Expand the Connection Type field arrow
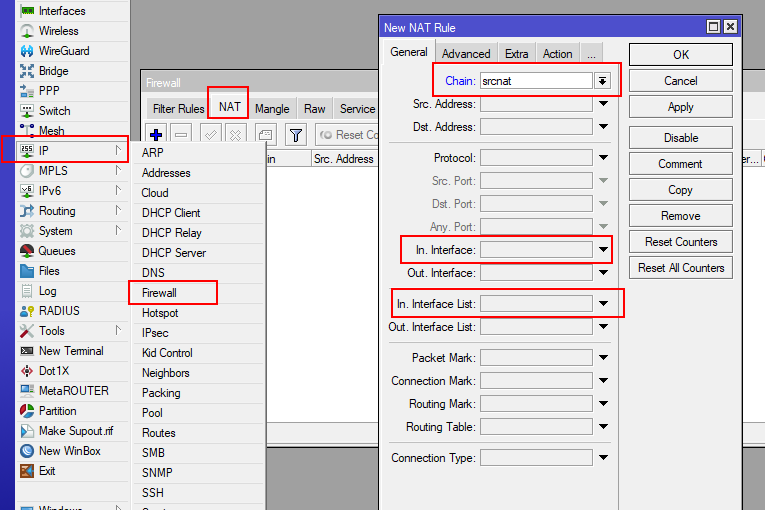Image resolution: width=765 pixels, height=510 pixels. pyautogui.click(x=603, y=458)
